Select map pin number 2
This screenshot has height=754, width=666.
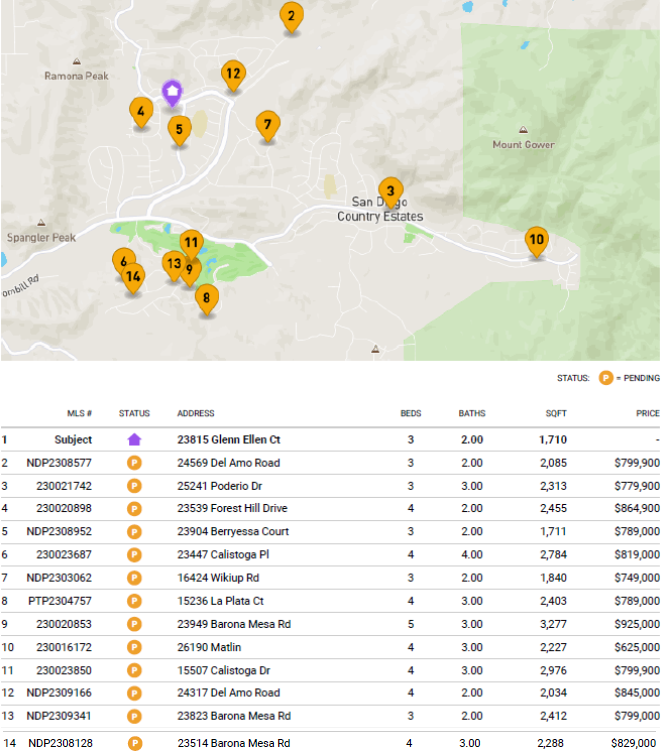click(x=291, y=17)
